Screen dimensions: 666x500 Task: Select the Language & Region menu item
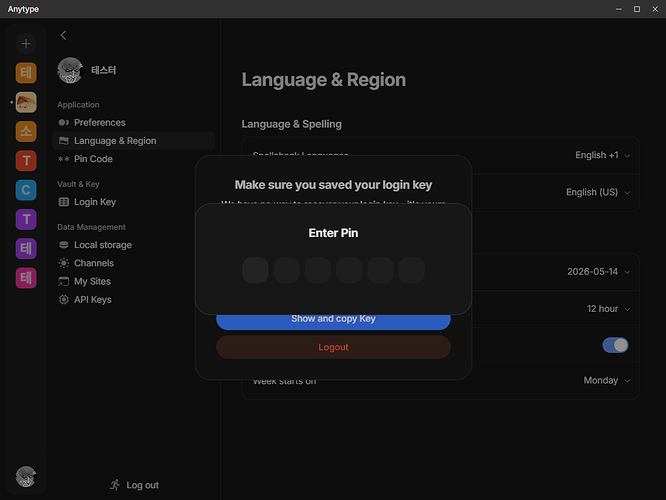[133, 141]
